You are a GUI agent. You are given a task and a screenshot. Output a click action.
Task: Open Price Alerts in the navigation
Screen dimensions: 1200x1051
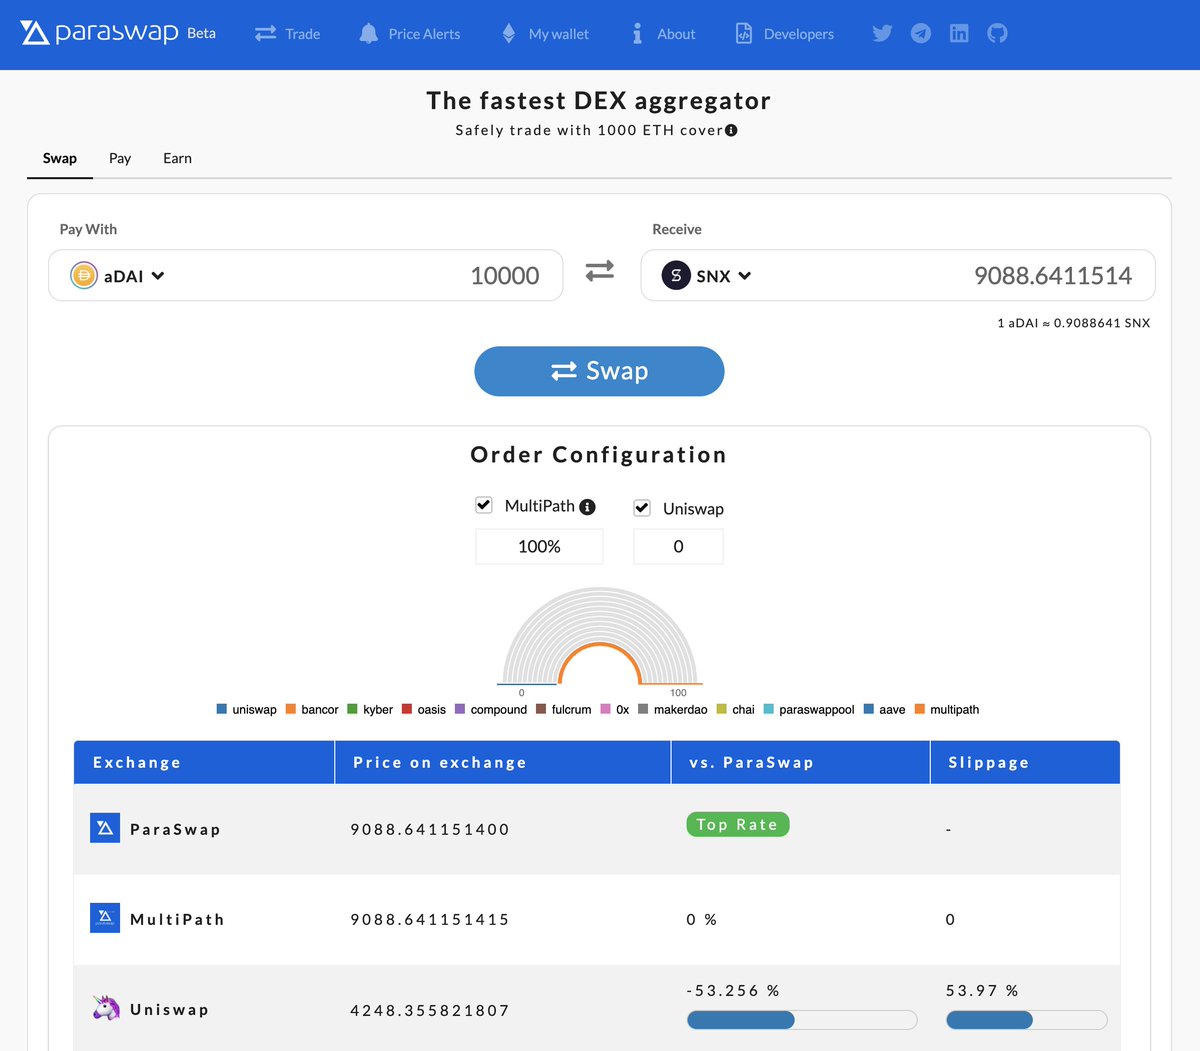pos(409,34)
